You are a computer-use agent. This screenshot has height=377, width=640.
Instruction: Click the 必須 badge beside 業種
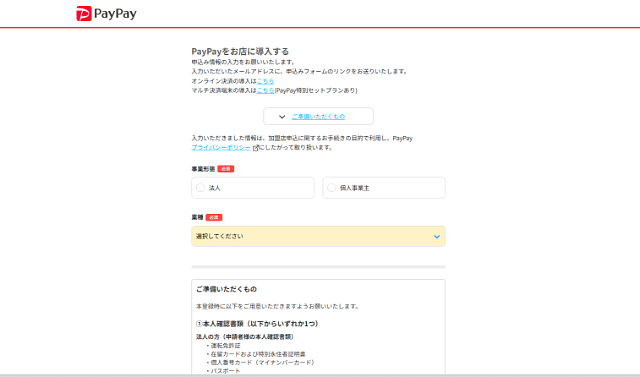pyautogui.click(x=214, y=217)
